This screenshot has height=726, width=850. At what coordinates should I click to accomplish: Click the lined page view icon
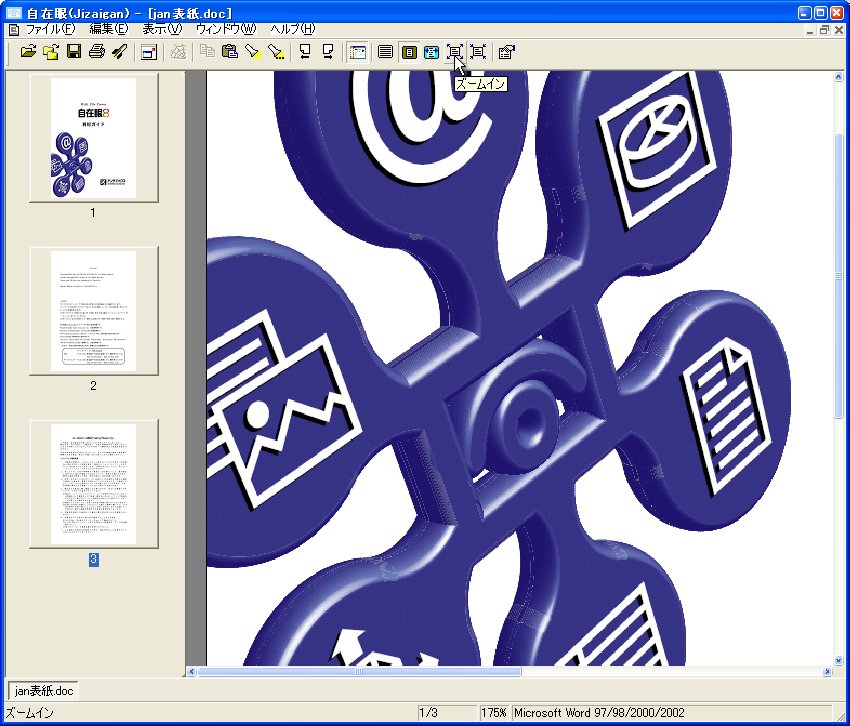click(385, 52)
